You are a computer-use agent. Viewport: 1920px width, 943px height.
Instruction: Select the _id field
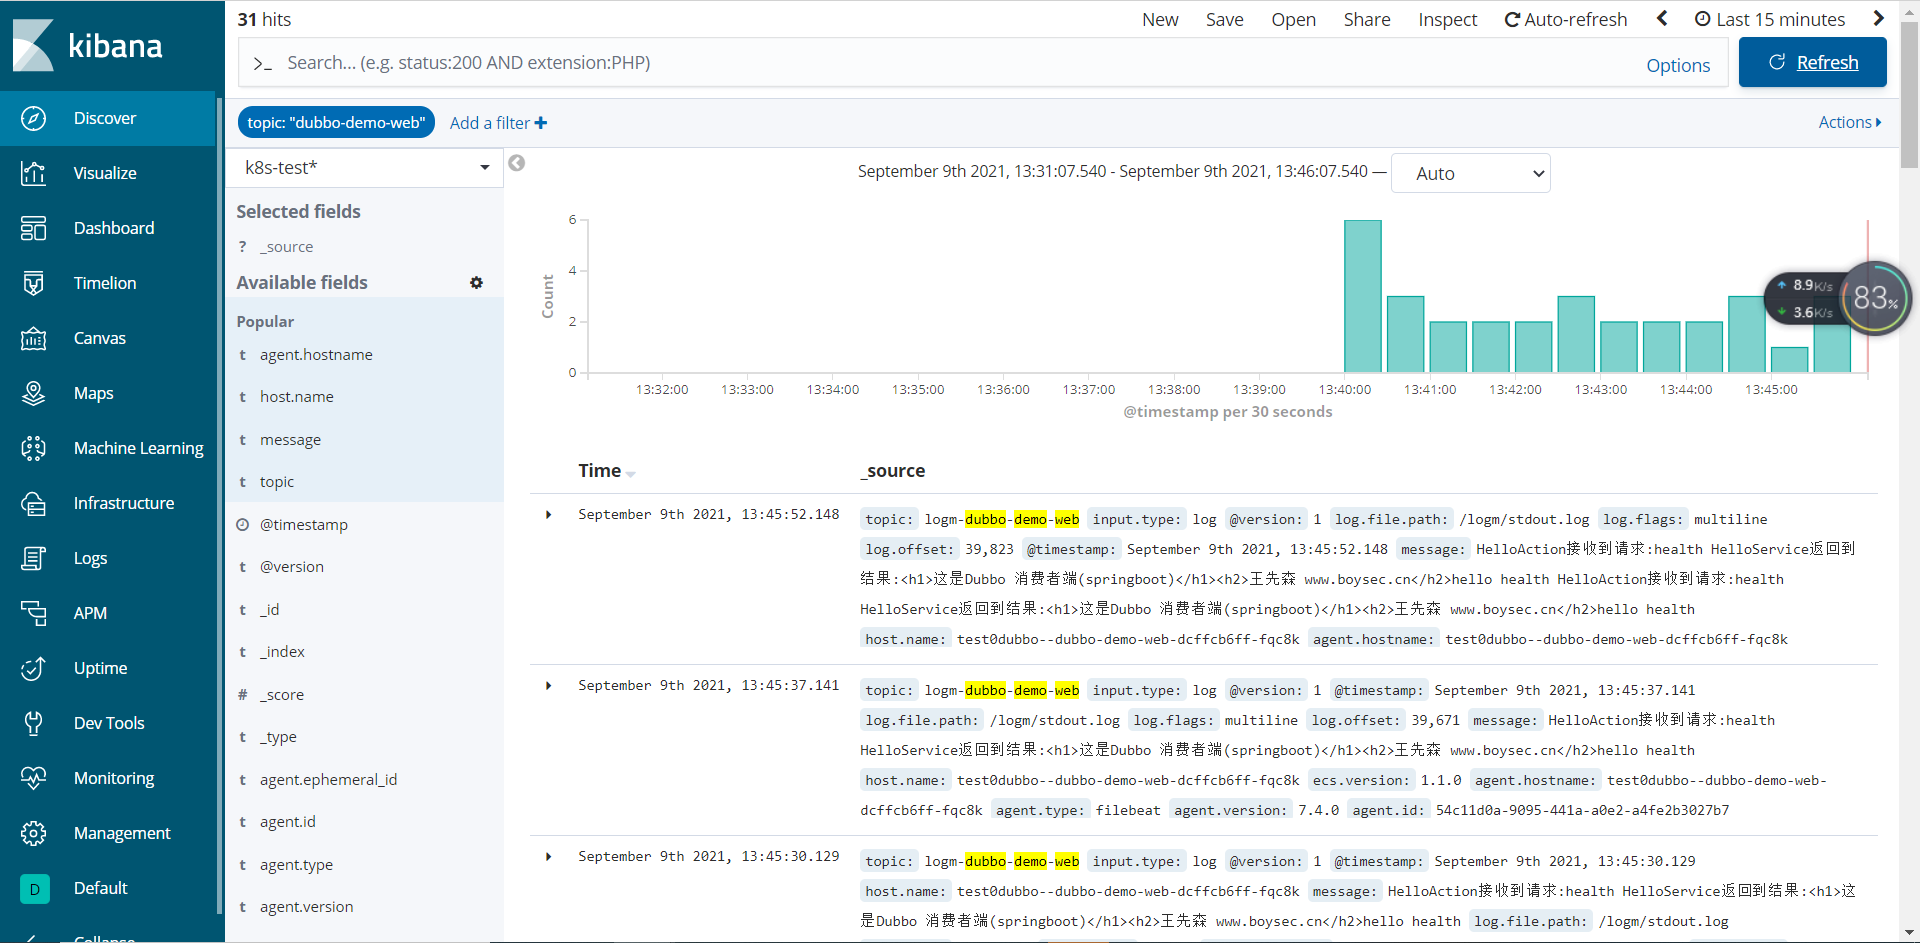(269, 610)
